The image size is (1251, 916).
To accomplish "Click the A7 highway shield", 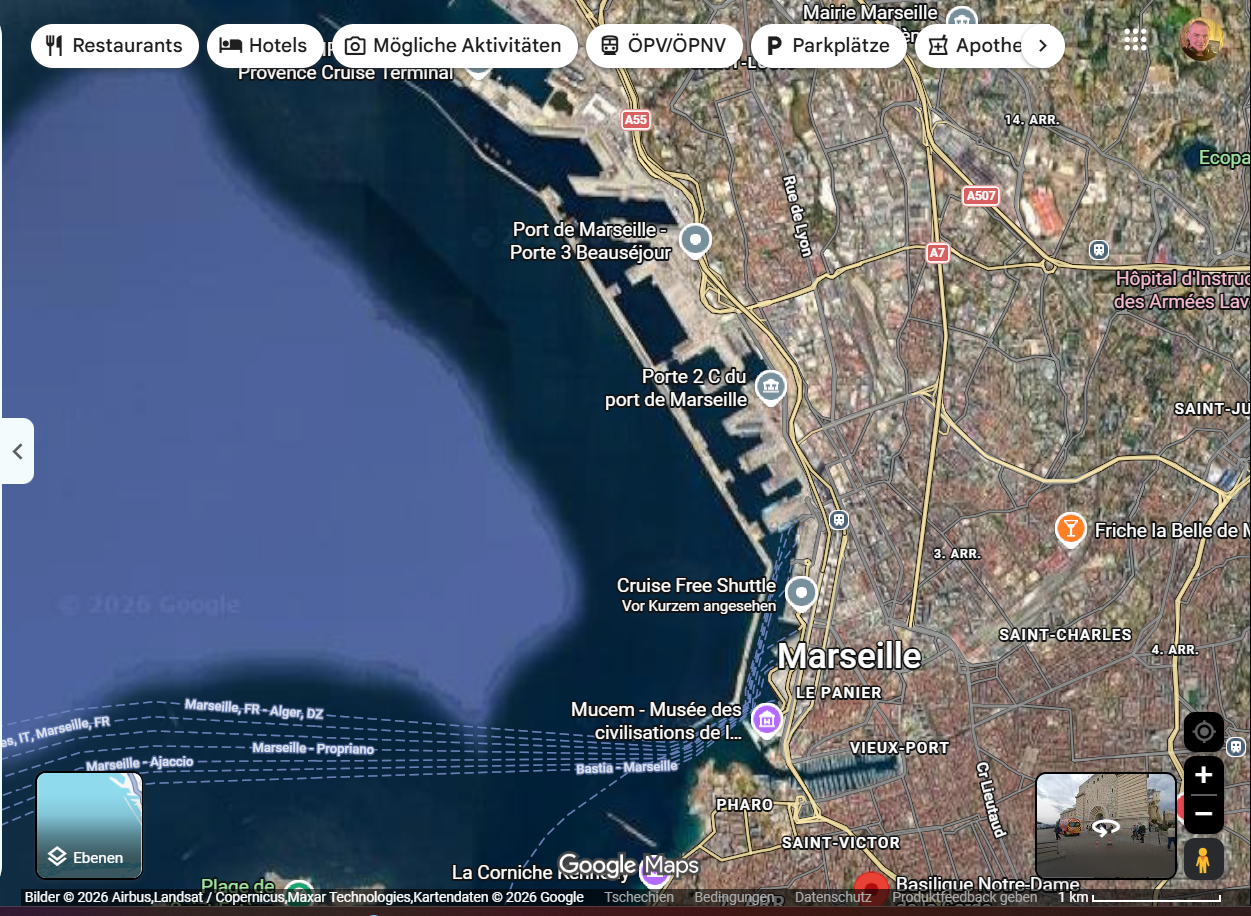I will click(x=937, y=253).
